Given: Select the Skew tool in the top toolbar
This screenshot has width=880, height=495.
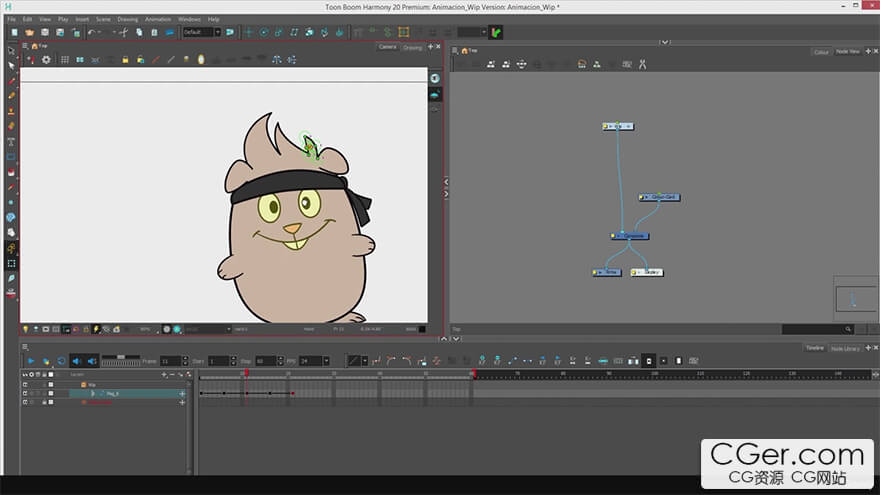Looking at the screenshot, I should point(294,33).
